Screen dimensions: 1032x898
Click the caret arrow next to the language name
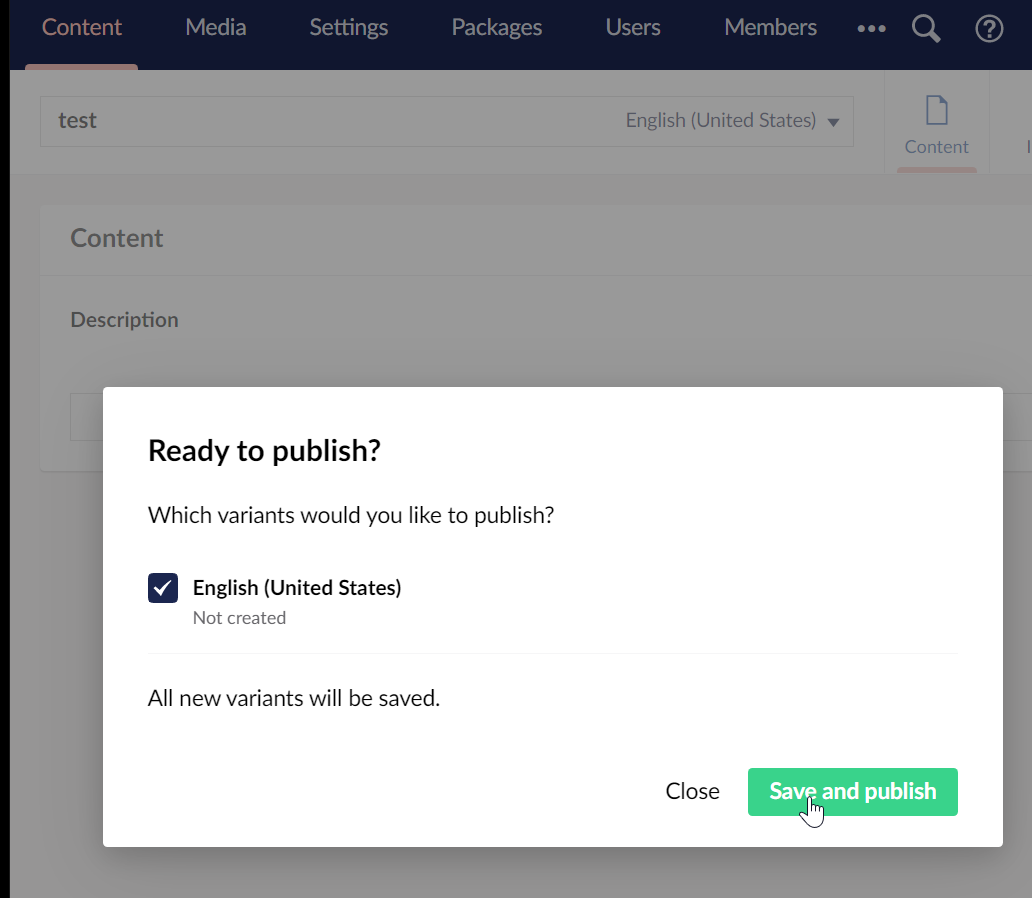(834, 121)
